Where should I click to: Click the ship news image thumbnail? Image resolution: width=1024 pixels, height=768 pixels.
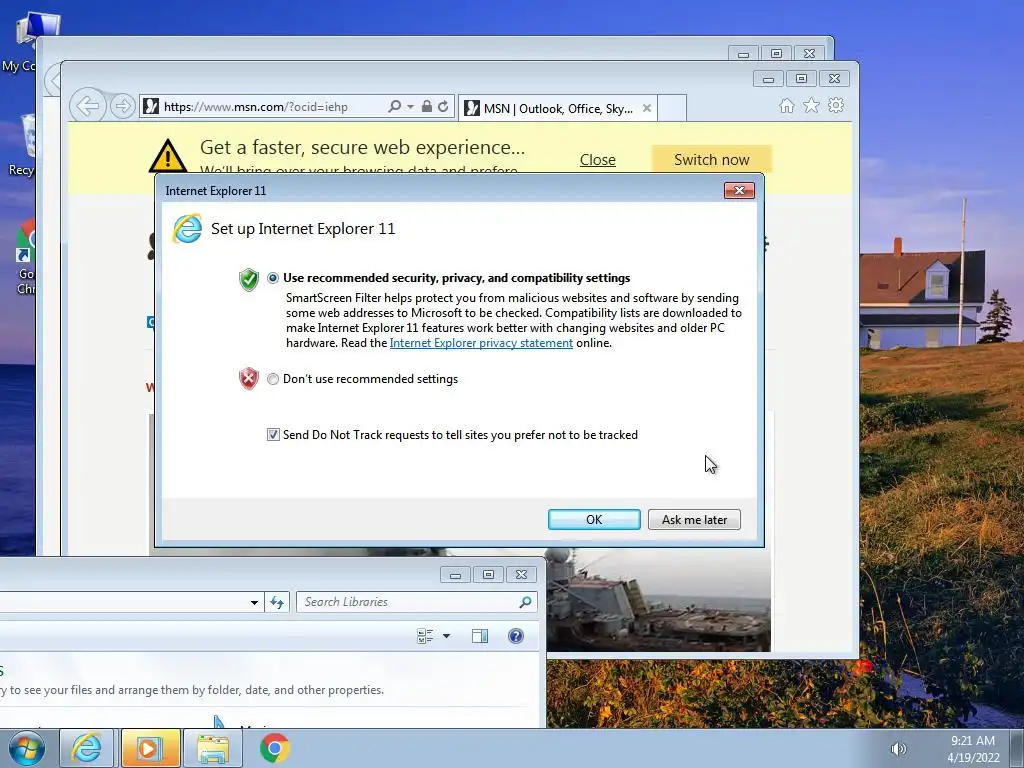coord(658,601)
